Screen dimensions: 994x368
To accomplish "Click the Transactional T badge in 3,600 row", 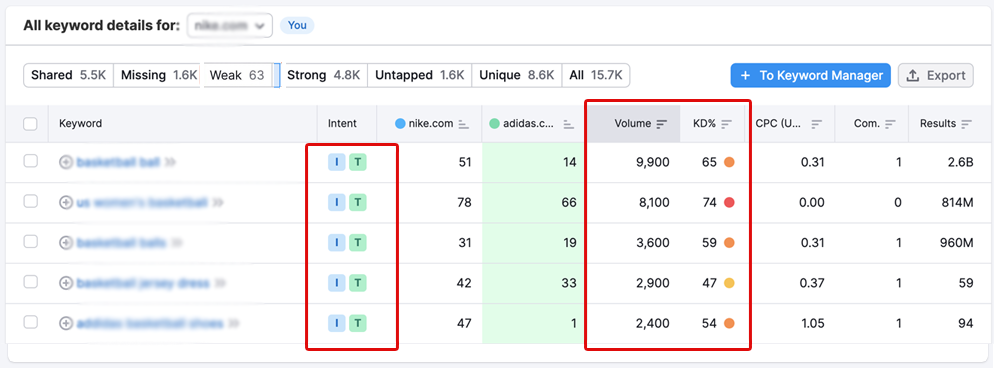I will pos(358,243).
